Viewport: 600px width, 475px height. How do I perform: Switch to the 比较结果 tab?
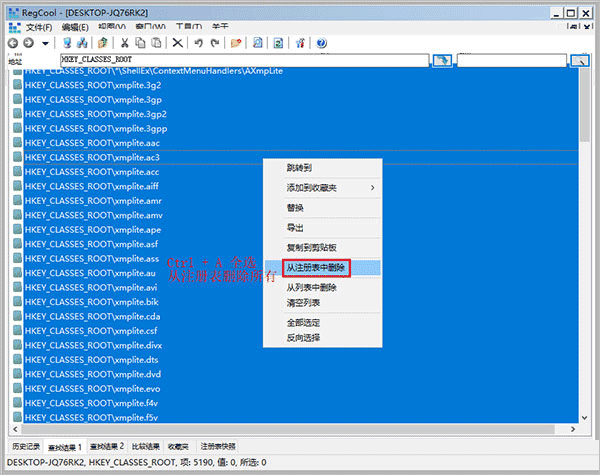click(146, 446)
